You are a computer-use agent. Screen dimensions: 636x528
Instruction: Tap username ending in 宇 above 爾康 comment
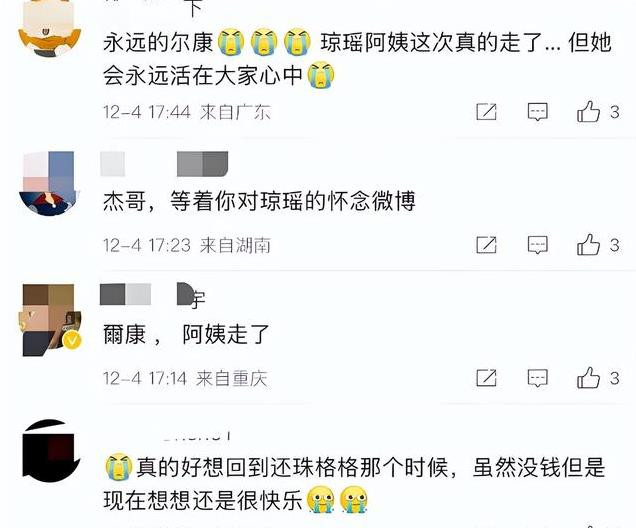coord(153,295)
